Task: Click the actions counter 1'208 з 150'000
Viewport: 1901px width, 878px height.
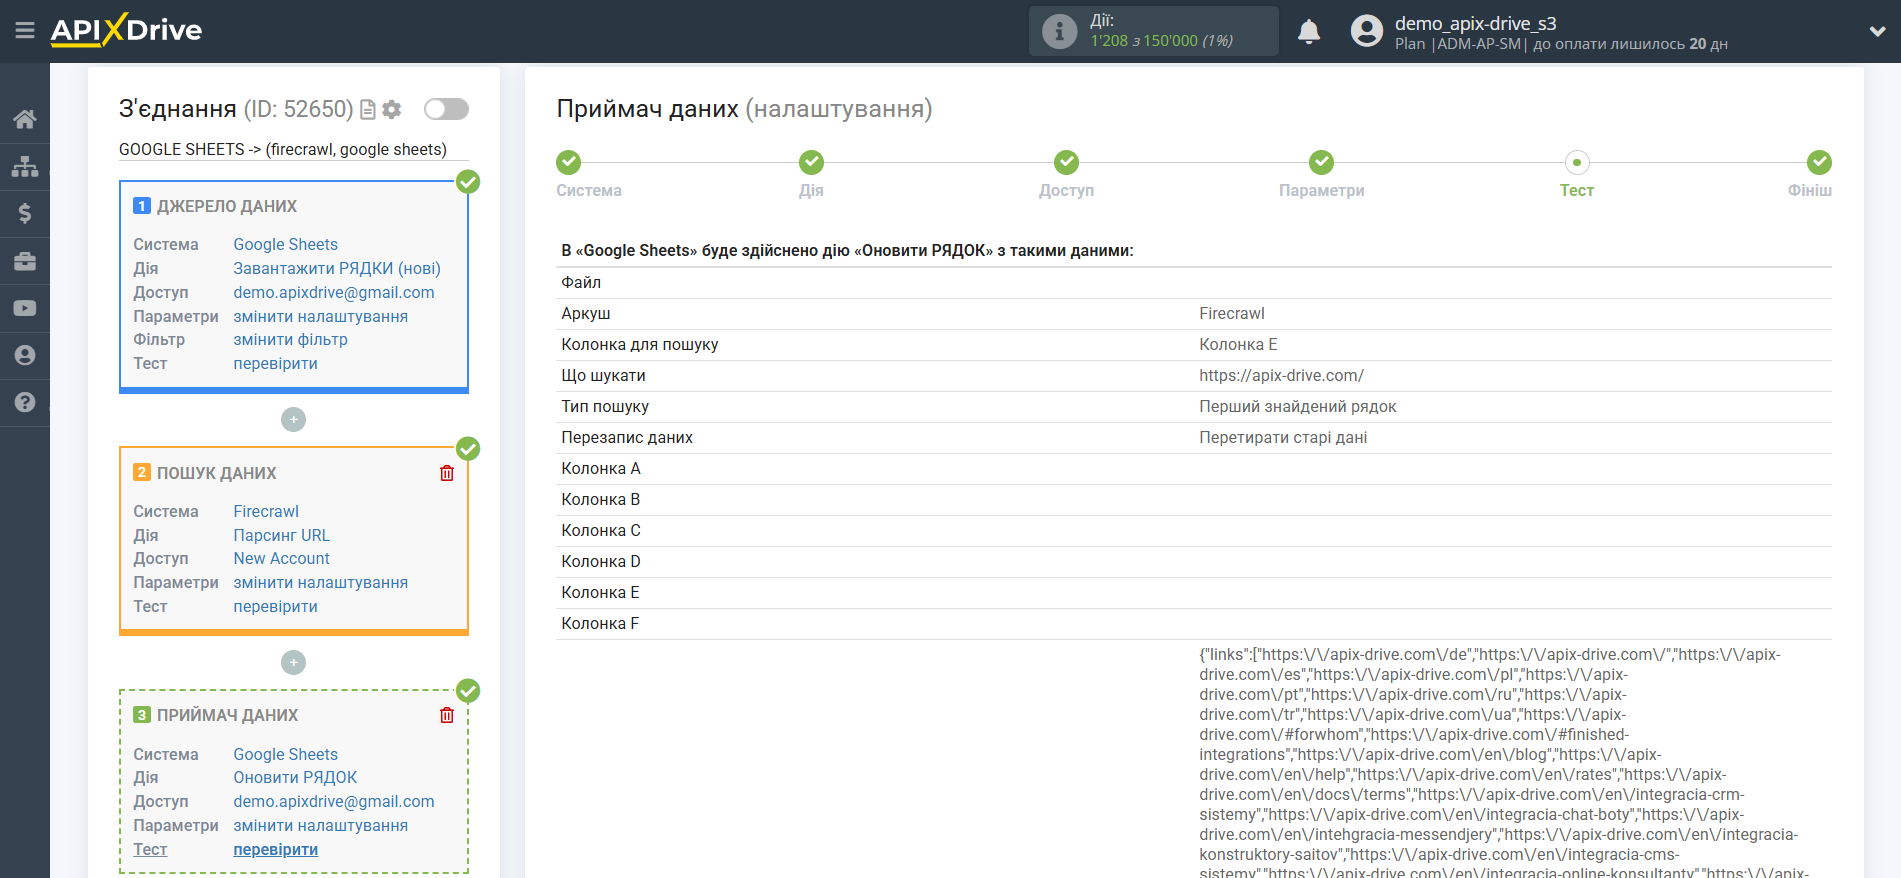Action: (1161, 41)
